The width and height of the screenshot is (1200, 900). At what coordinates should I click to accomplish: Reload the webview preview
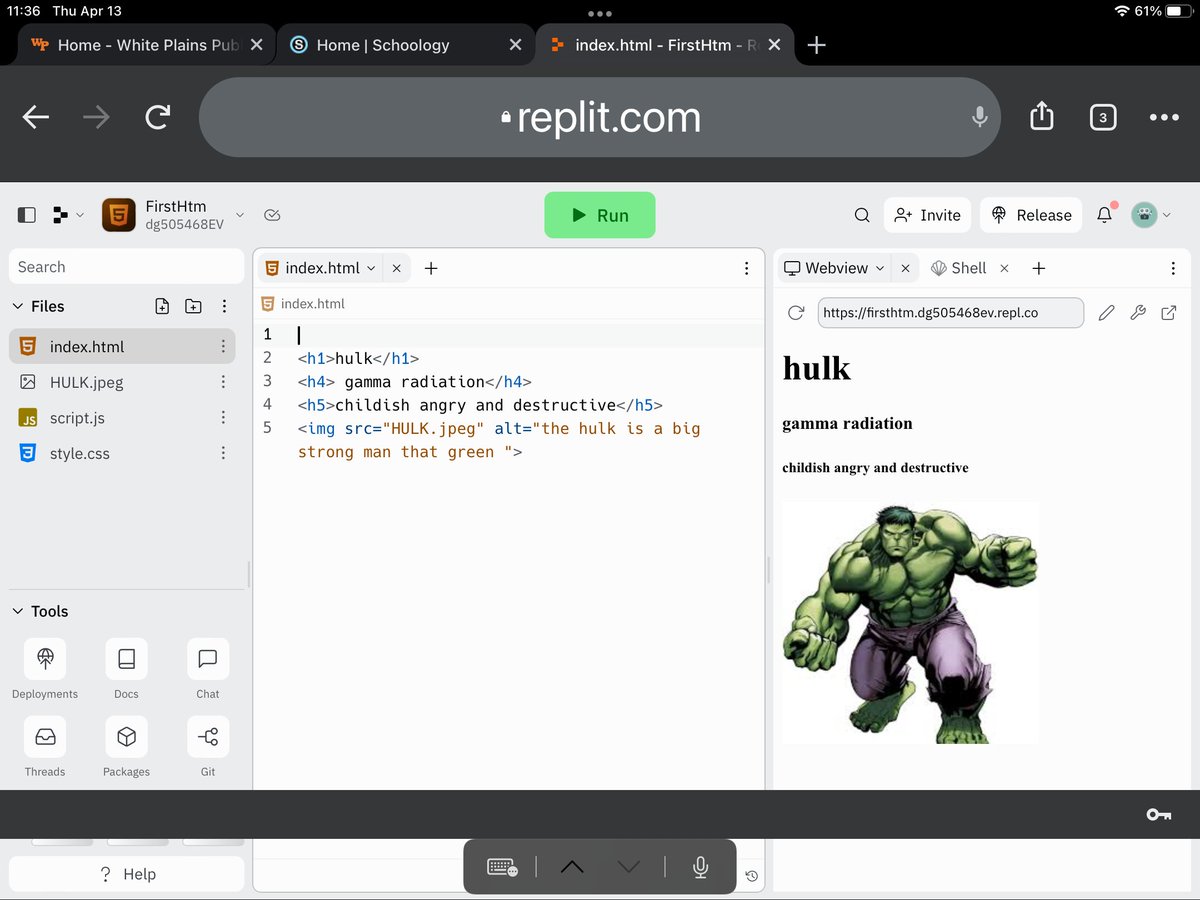(x=796, y=313)
